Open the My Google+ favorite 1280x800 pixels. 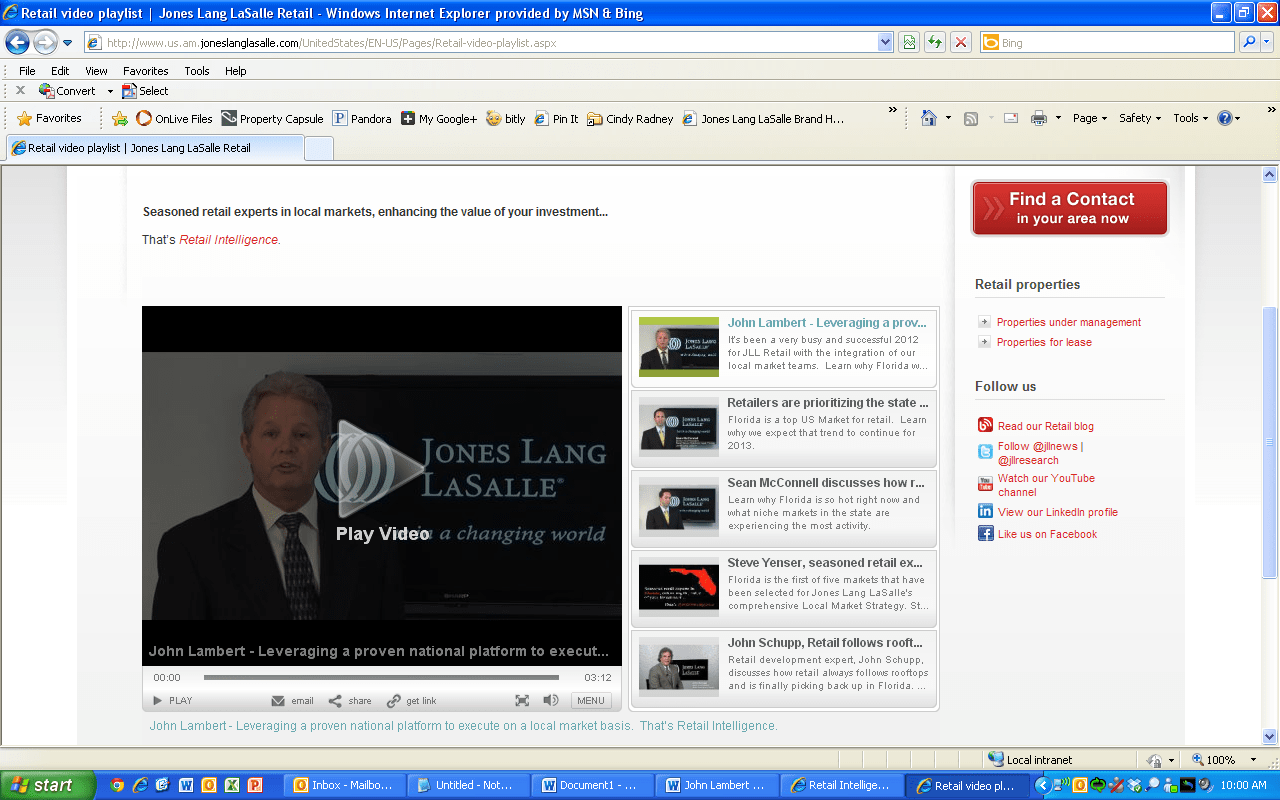tap(439, 118)
